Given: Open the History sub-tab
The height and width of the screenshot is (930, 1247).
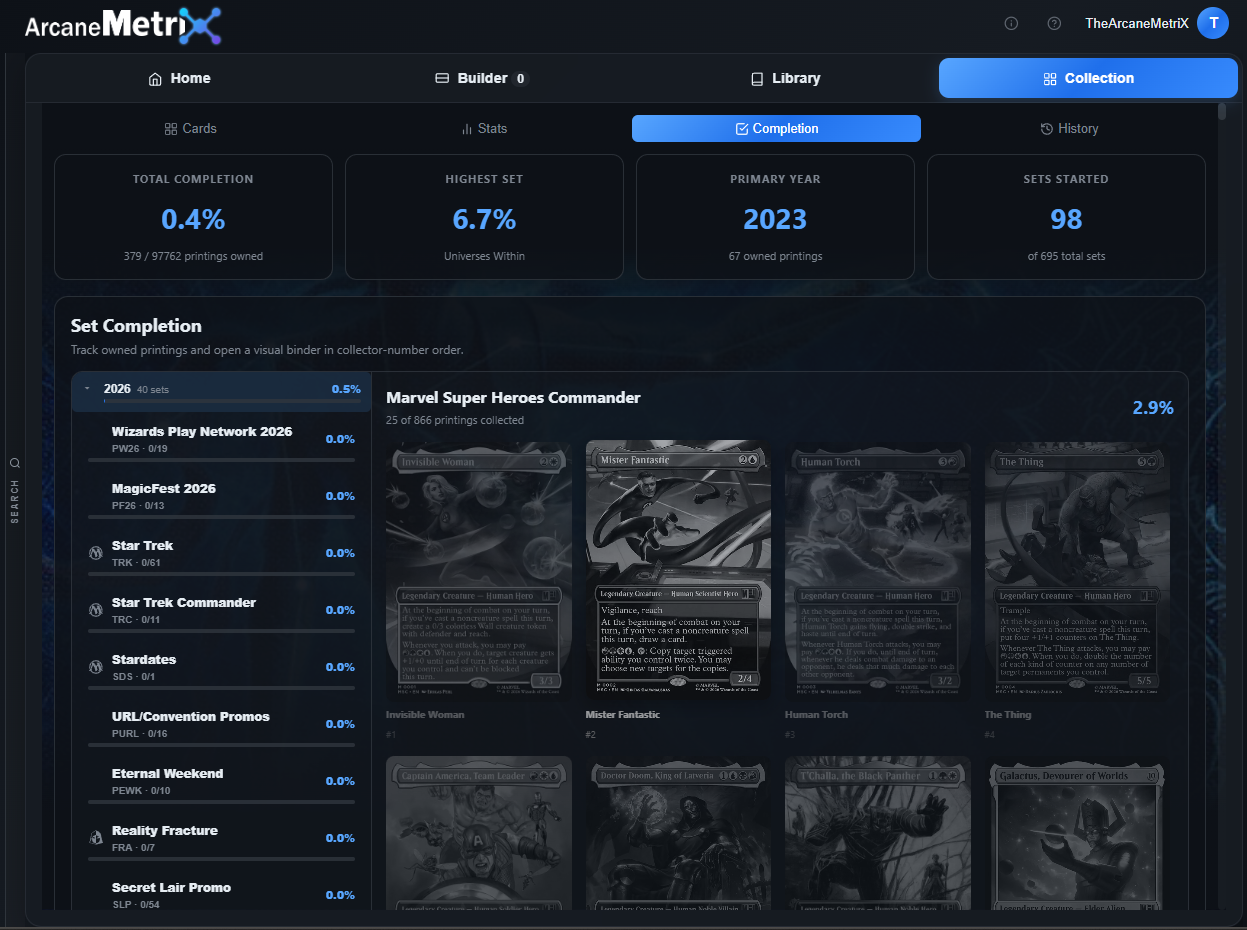Looking at the screenshot, I should point(1069,128).
